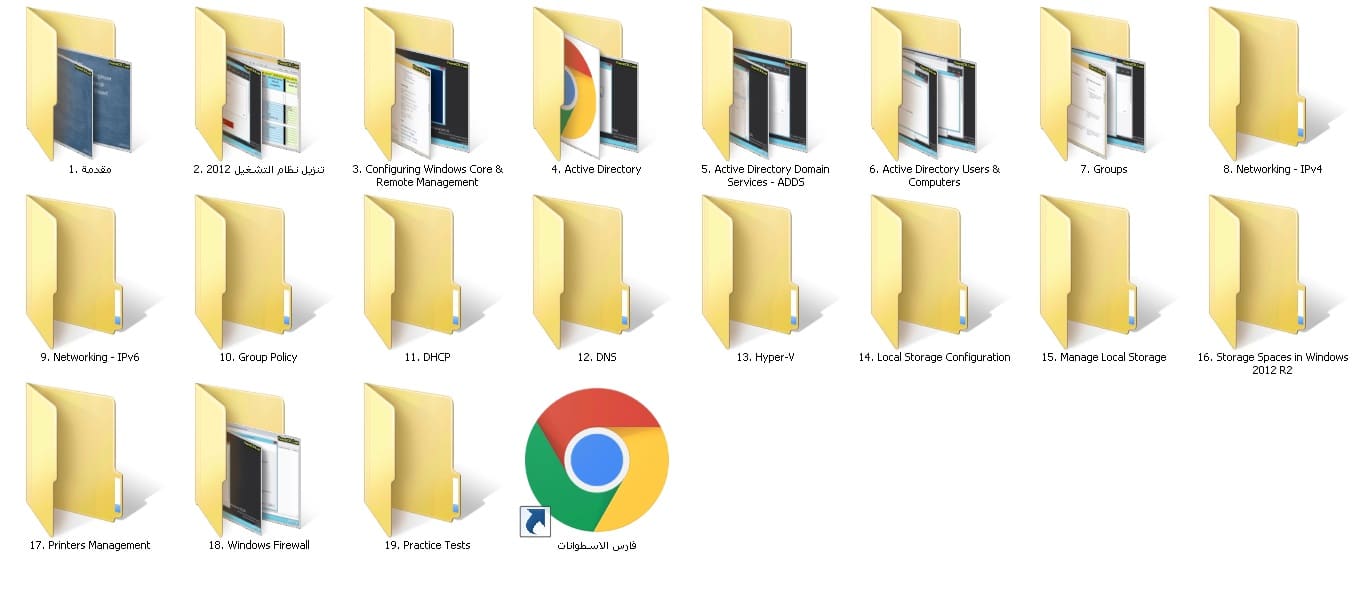Click the '11. DHCP' label text
This screenshot has width=1363, height=589.
(428, 358)
